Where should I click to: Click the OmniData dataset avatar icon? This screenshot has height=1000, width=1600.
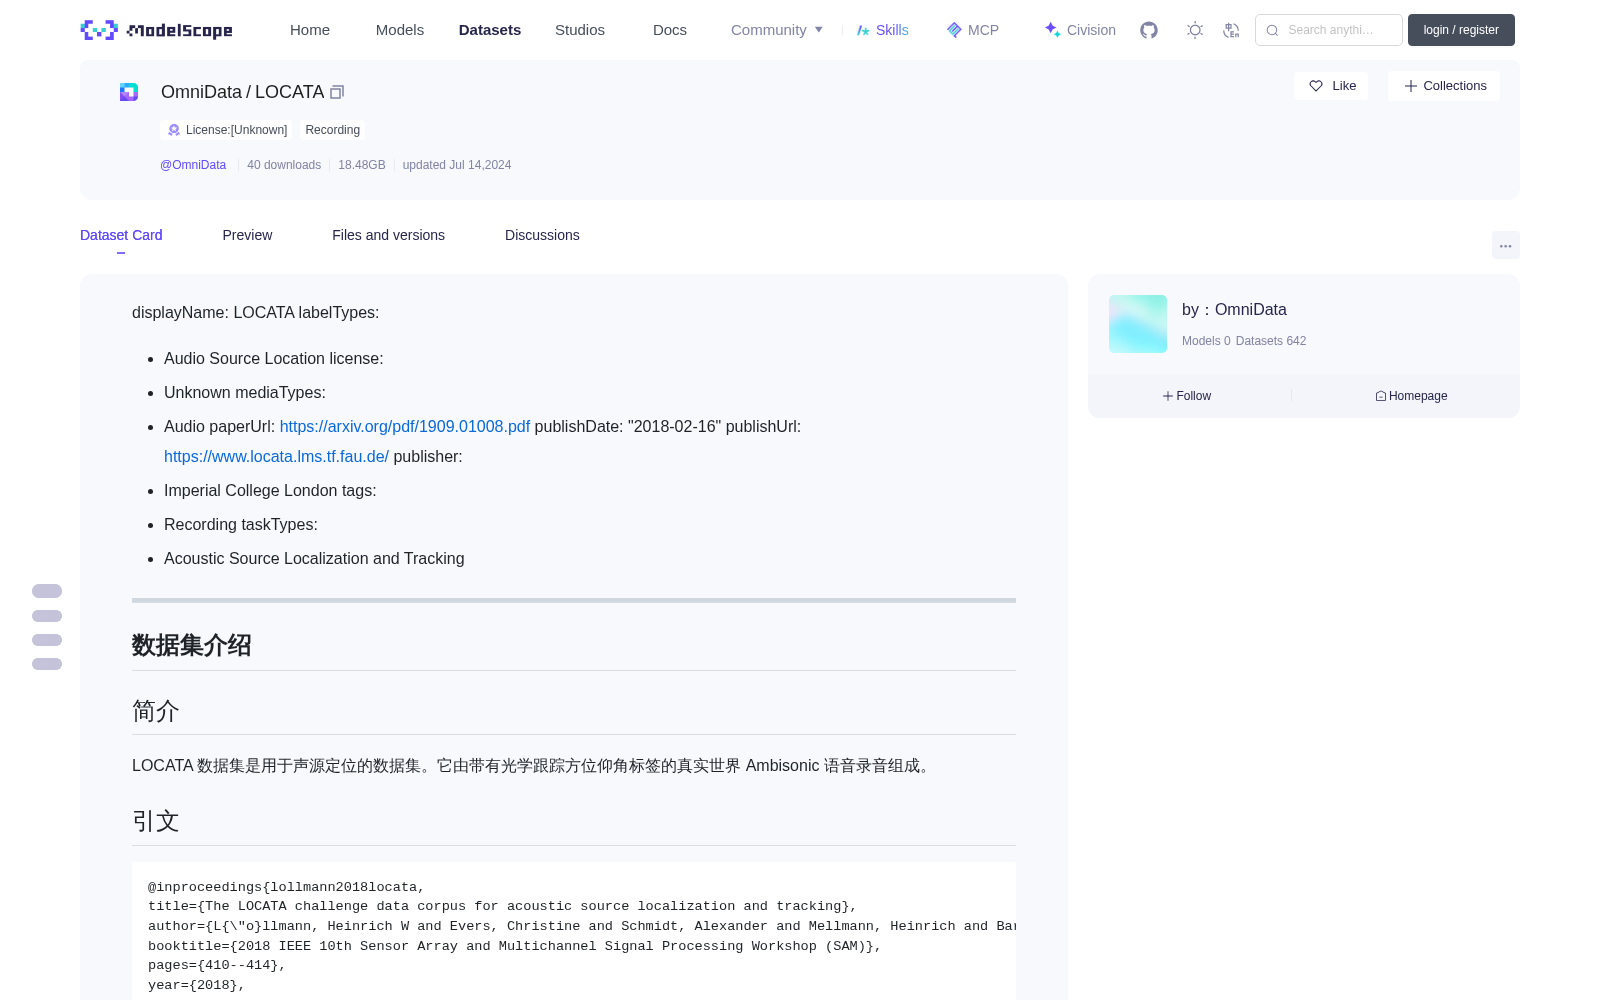click(129, 92)
